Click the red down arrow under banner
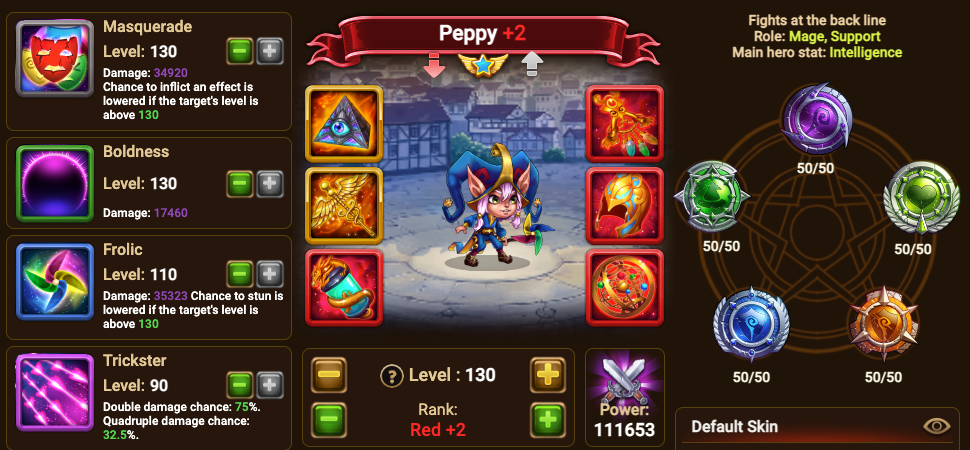 coord(434,64)
